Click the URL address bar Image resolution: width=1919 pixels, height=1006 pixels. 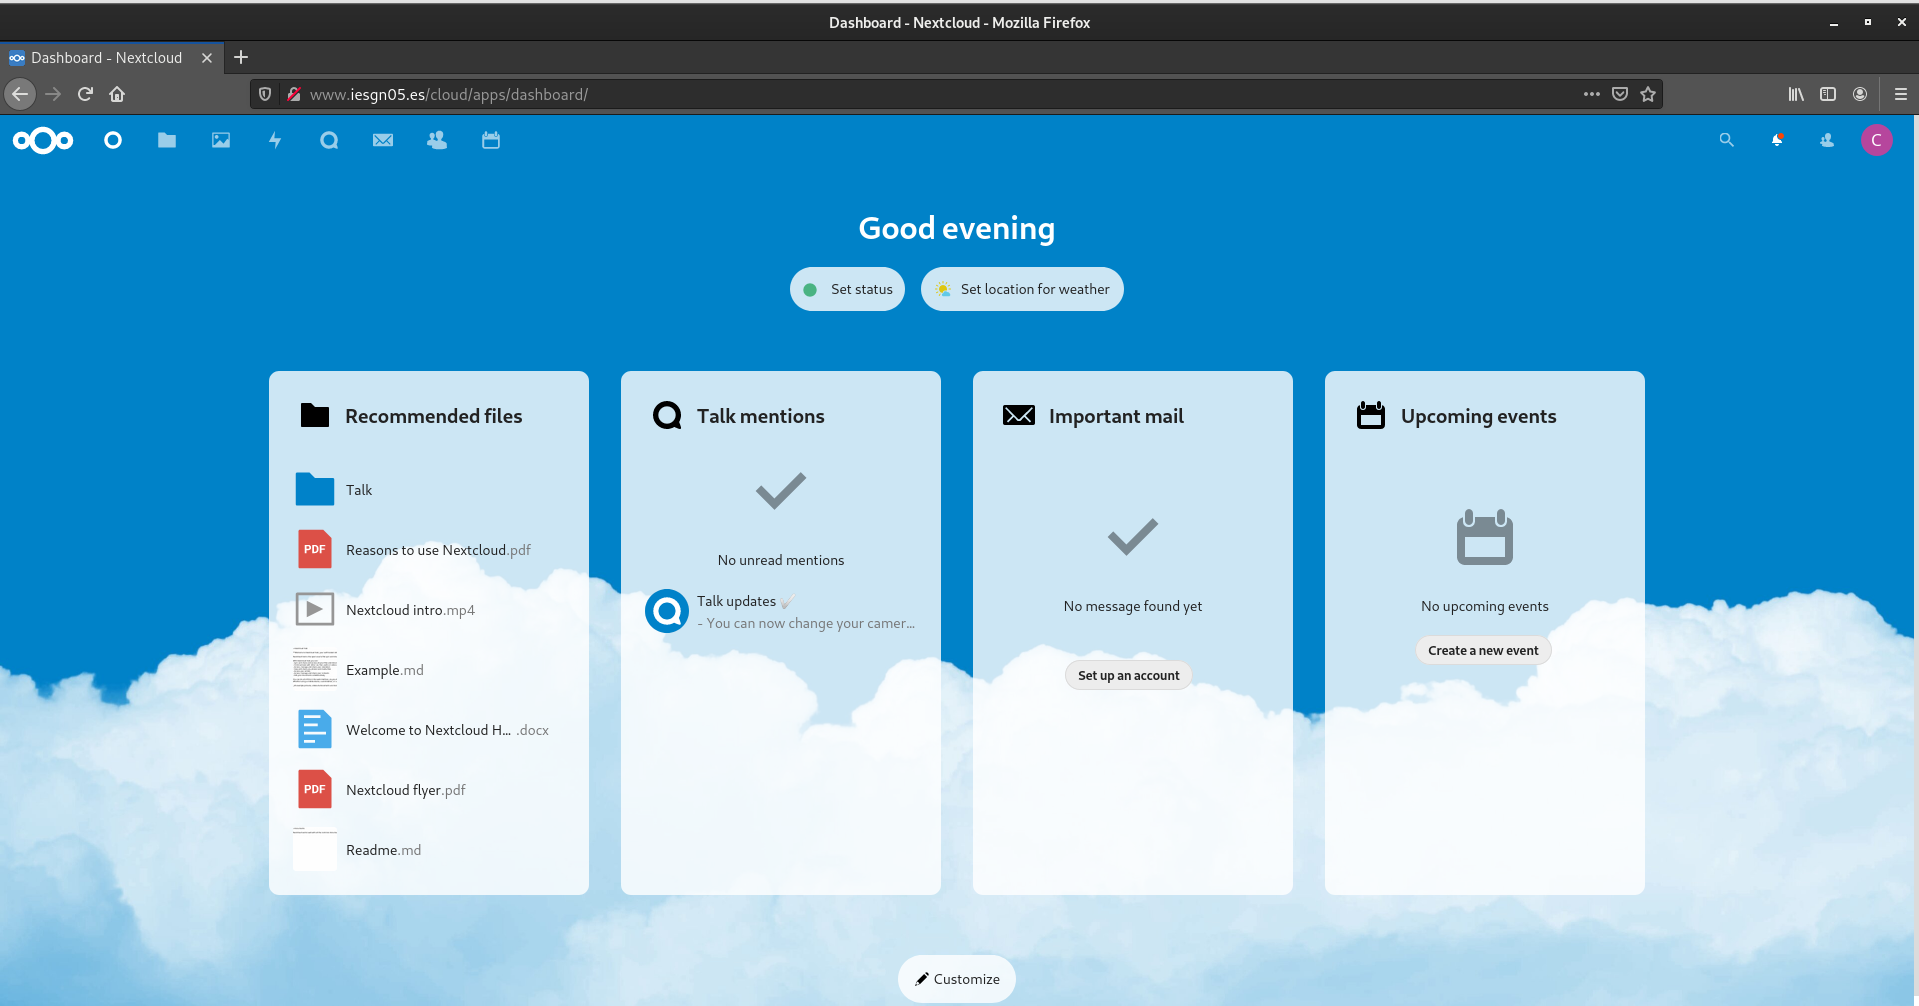pyautogui.click(x=900, y=94)
